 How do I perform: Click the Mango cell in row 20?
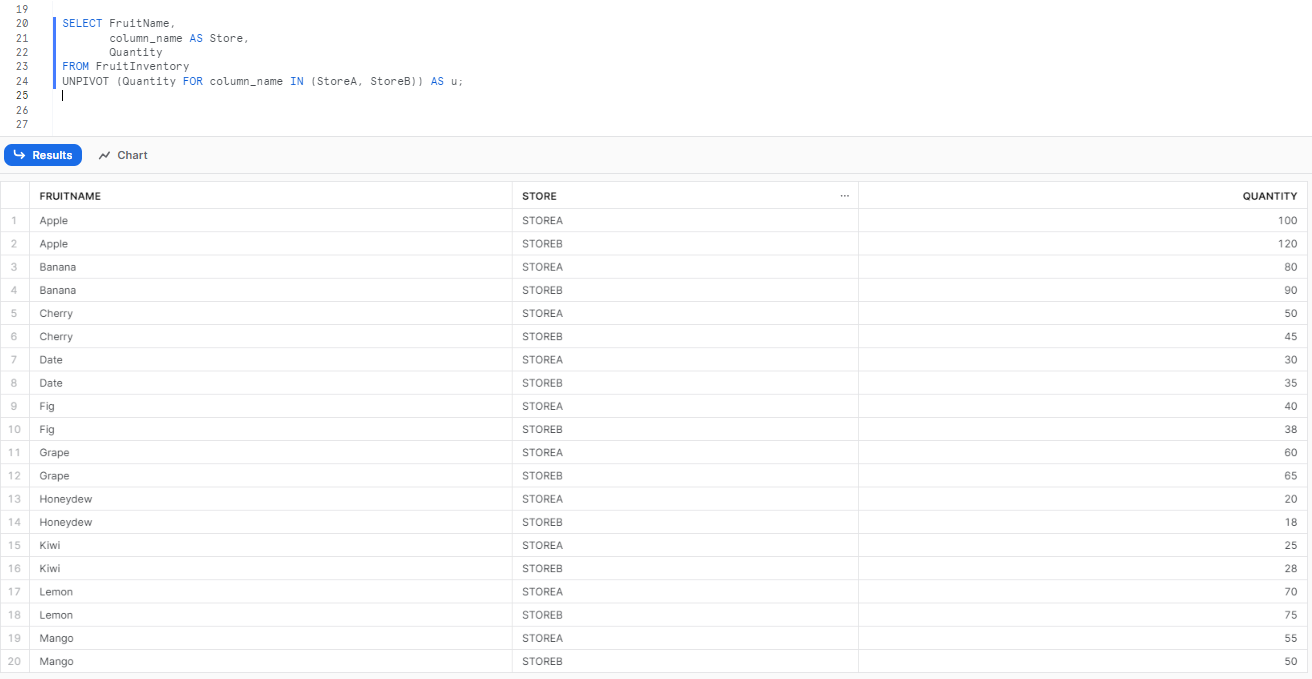55,661
